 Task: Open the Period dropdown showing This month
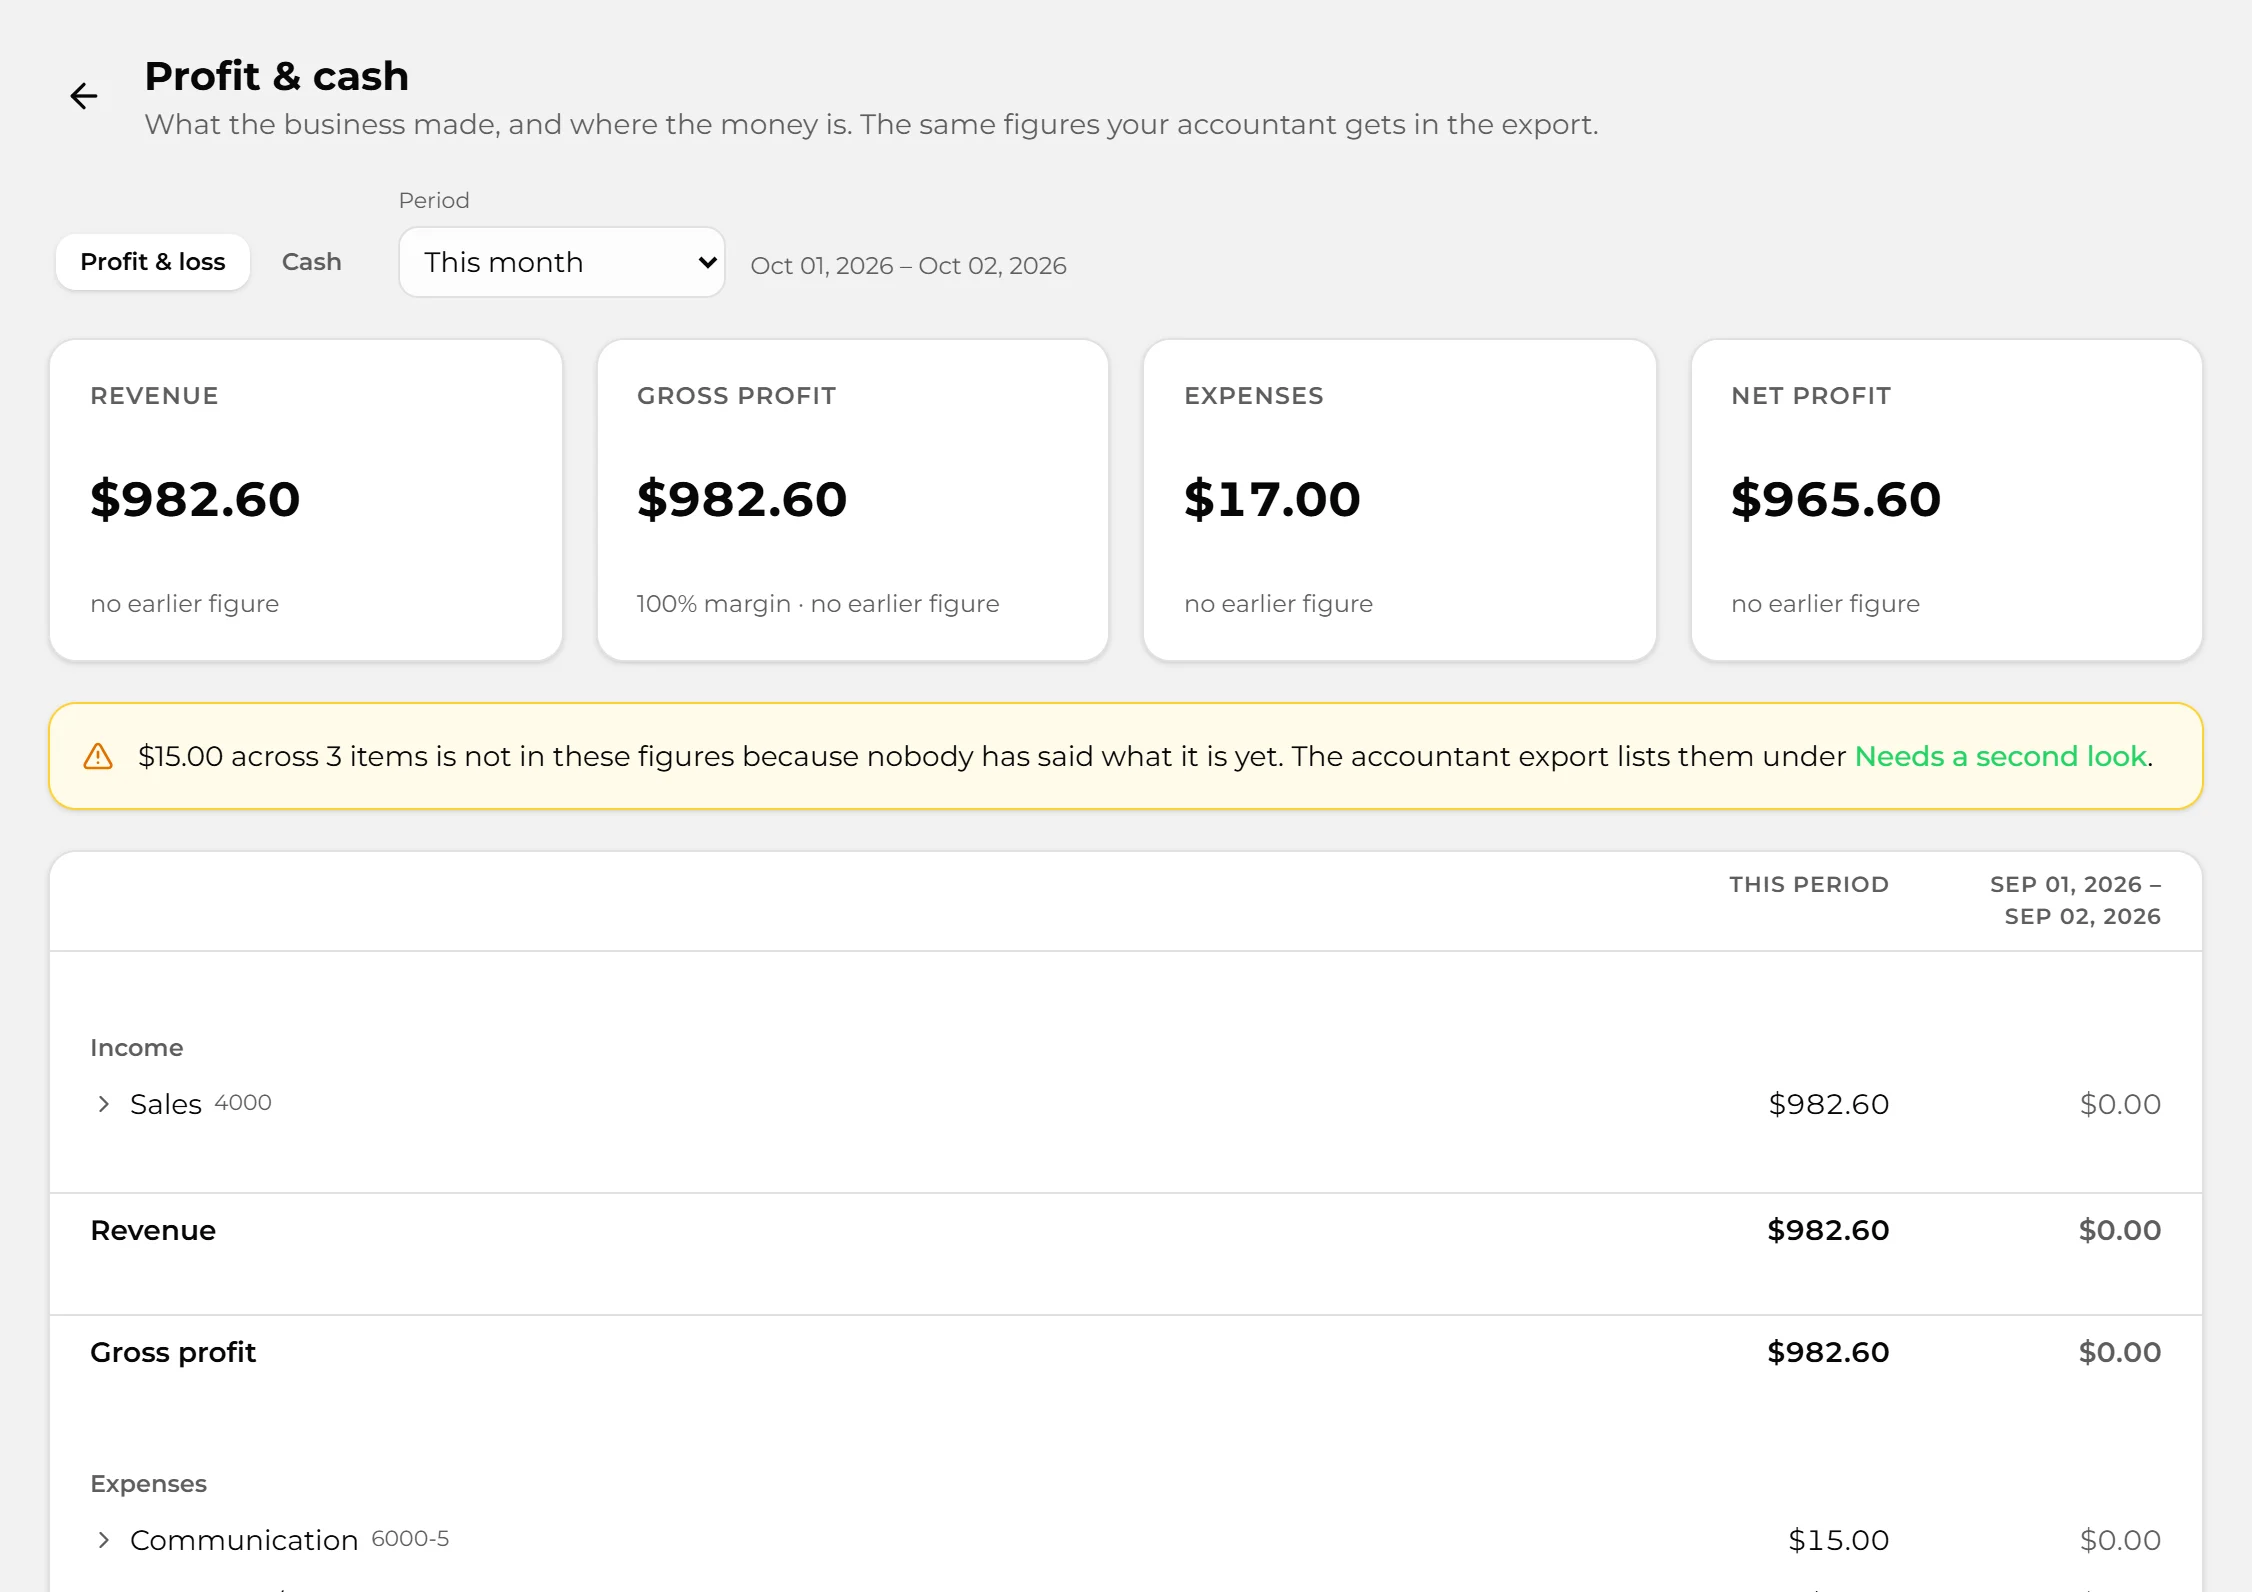coord(562,262)
